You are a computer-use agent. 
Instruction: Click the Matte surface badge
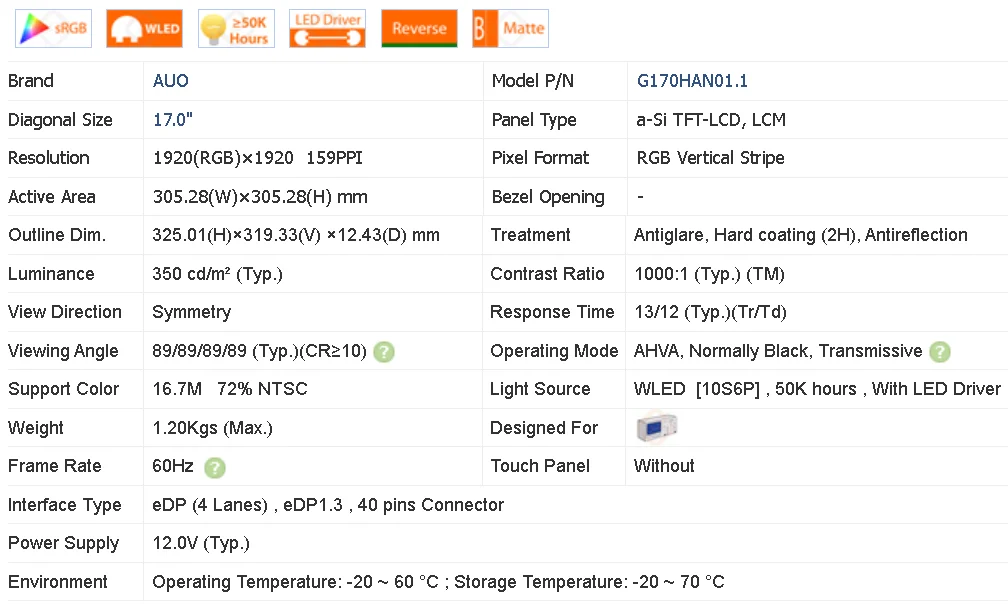[510, 28]
